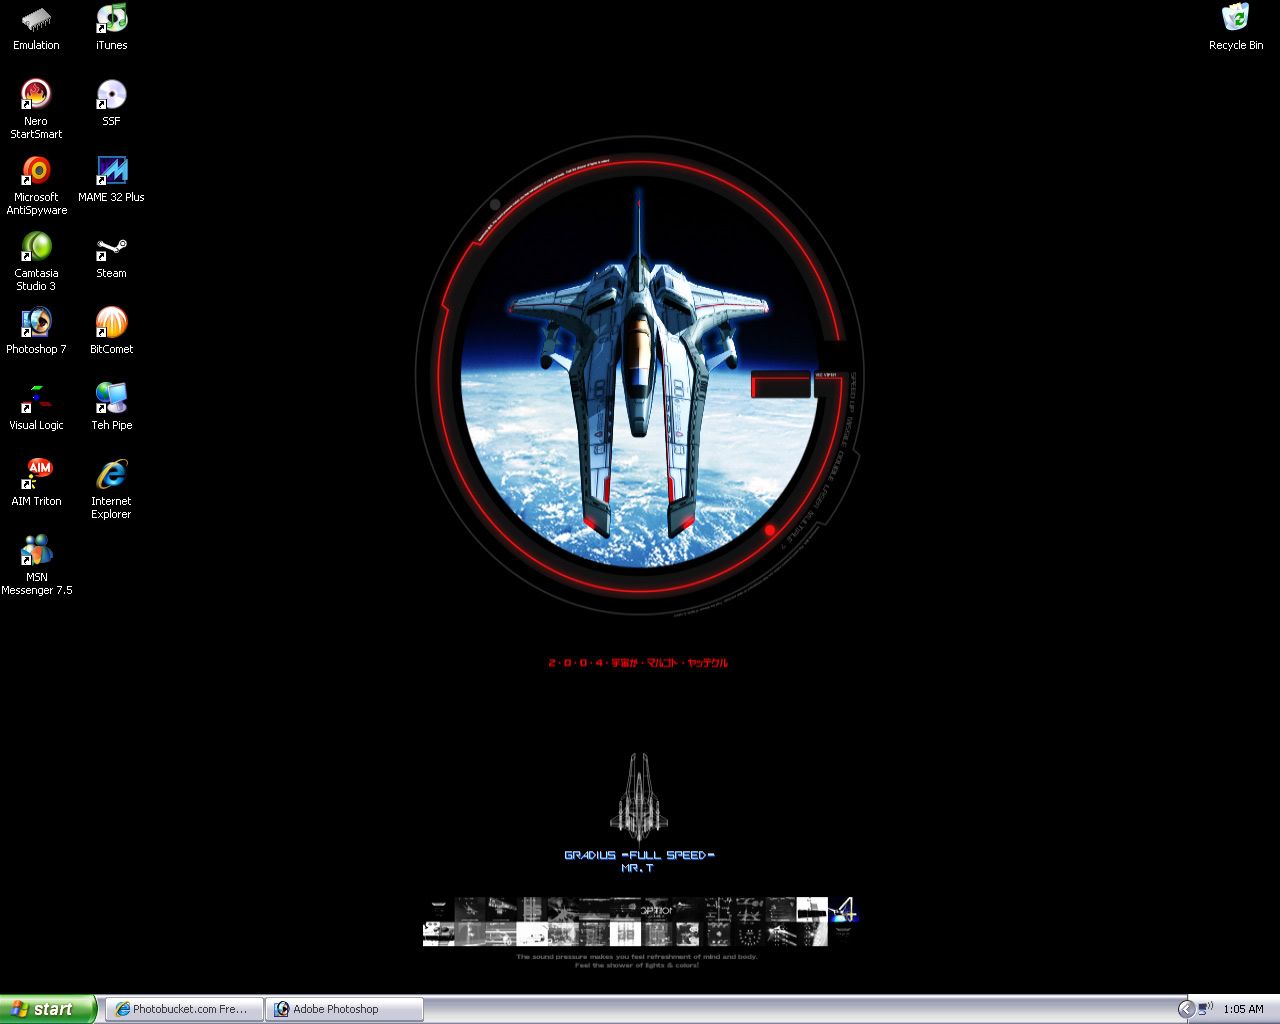Select the Nero StartSmart shortcut
Screen dimensions: 1280x1024
click(x=36, y=109)
